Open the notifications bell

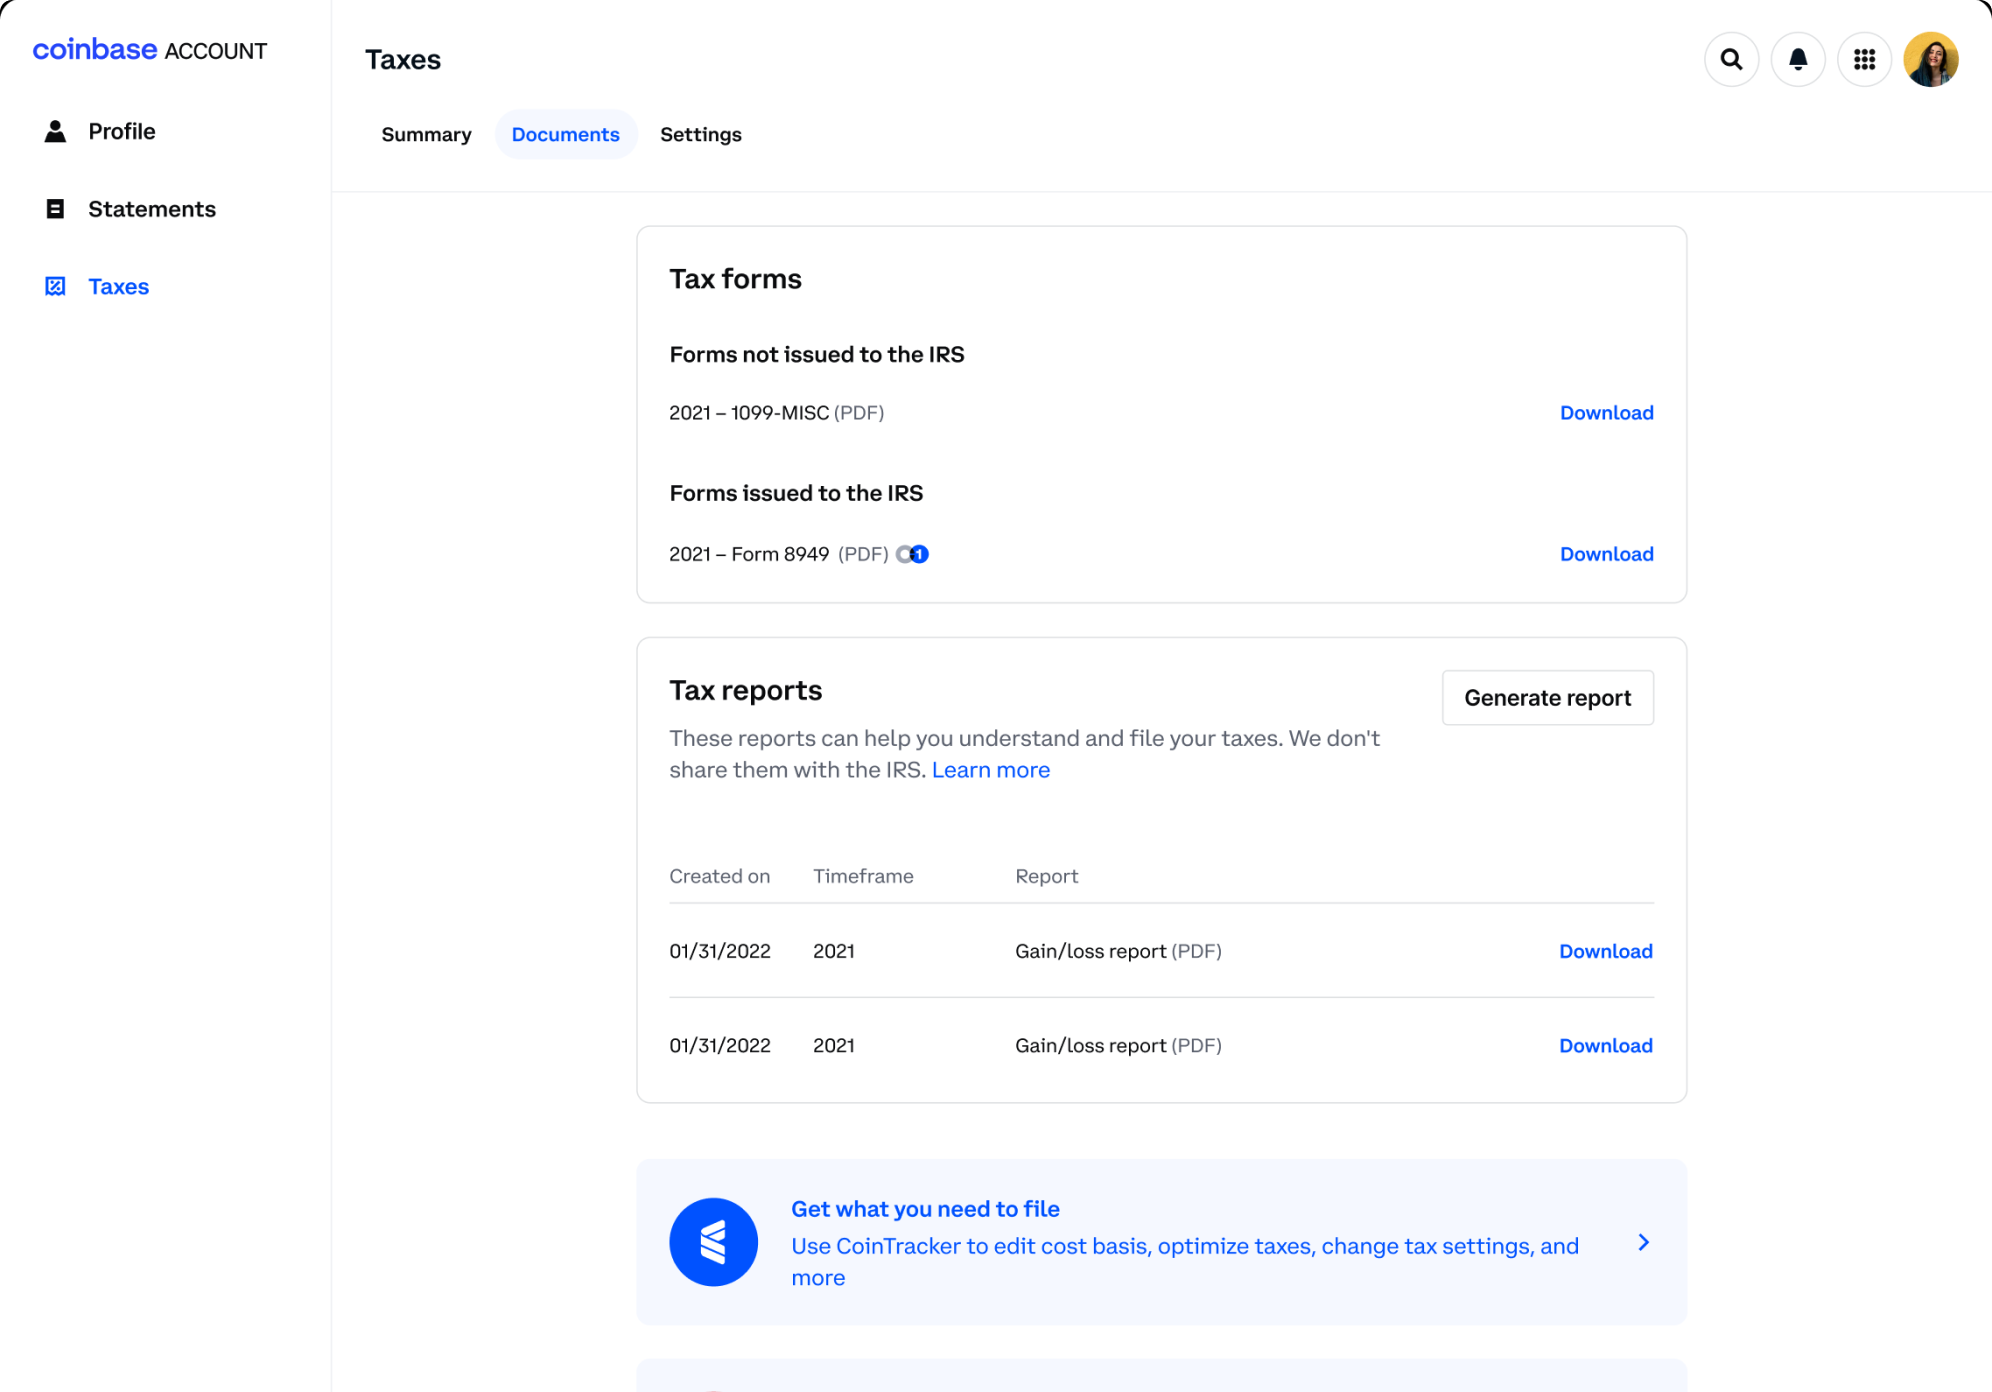coord(1798,60)
